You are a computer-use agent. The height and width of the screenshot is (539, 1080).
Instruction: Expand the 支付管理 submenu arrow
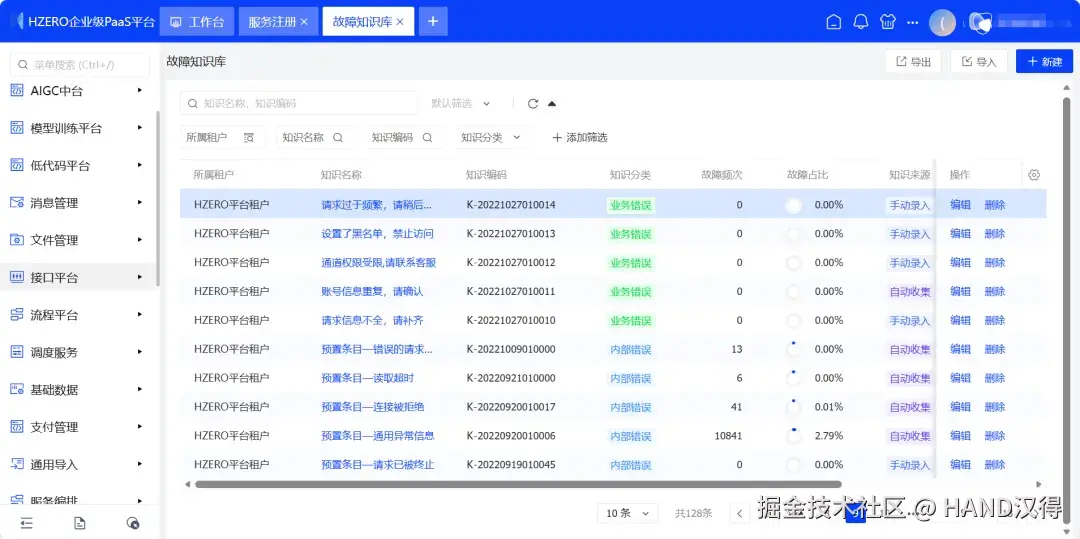[140, 427]
